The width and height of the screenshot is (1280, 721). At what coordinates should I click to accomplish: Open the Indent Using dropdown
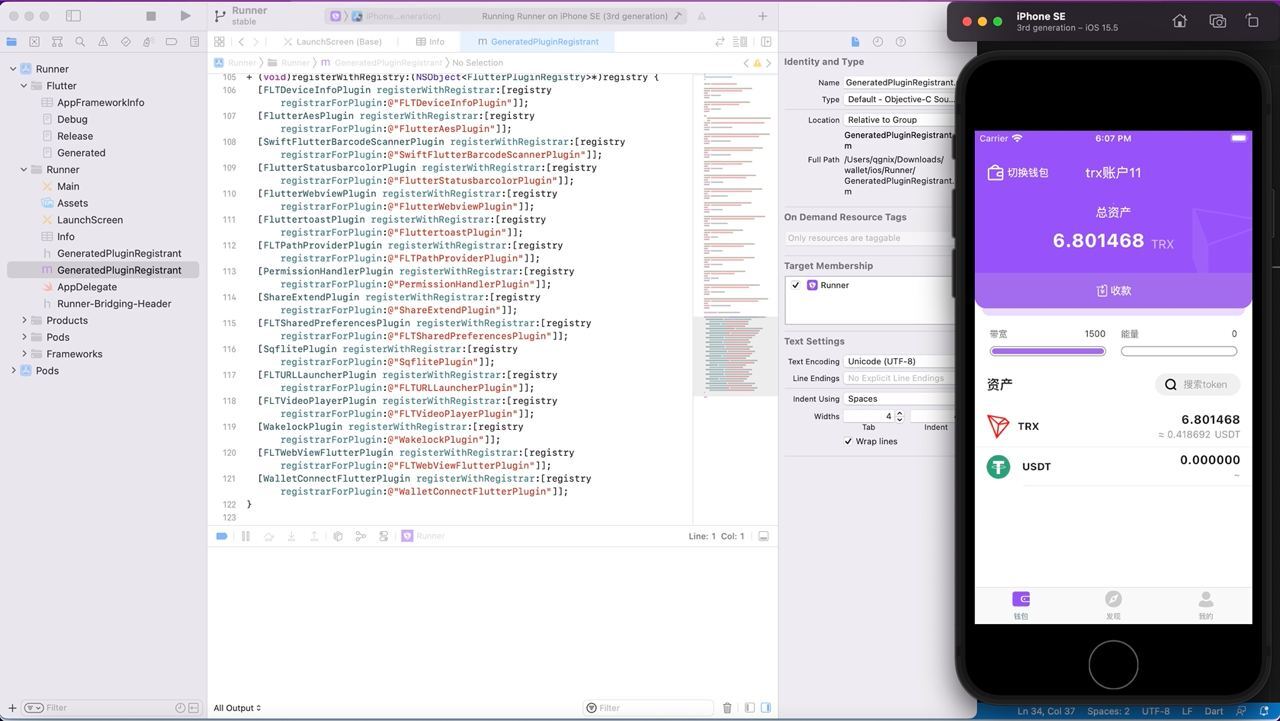pyautogui.click(x=898, y=399)
